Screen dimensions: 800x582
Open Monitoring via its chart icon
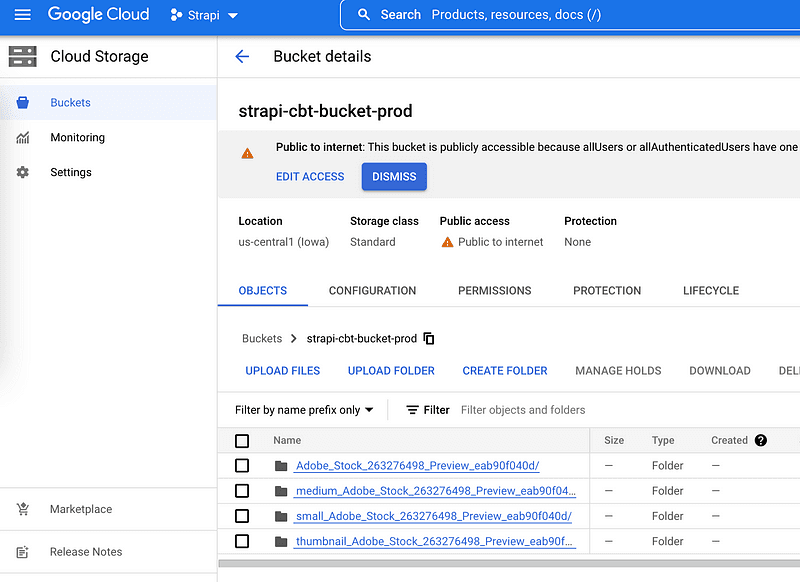coord(22,137)
